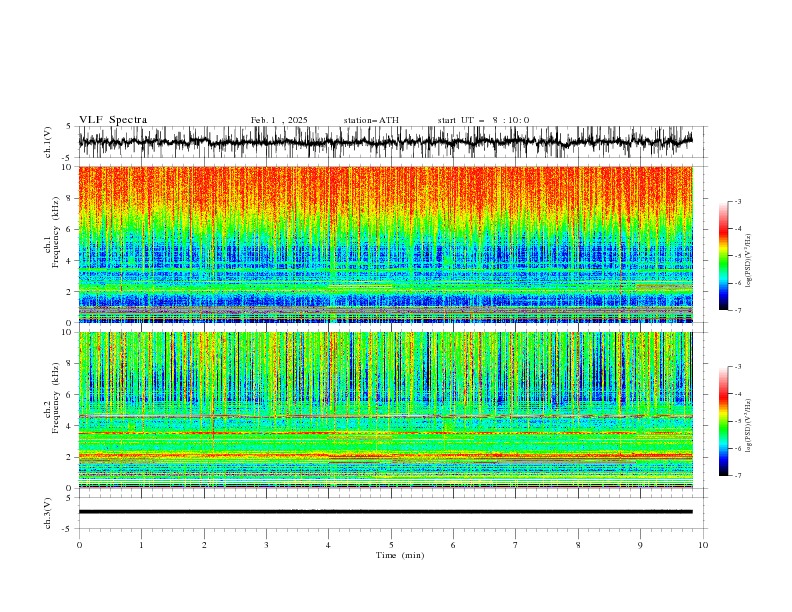Click the flat ch.3 voltage trace
Screen dimensions: 792x612
coord(385,512)
